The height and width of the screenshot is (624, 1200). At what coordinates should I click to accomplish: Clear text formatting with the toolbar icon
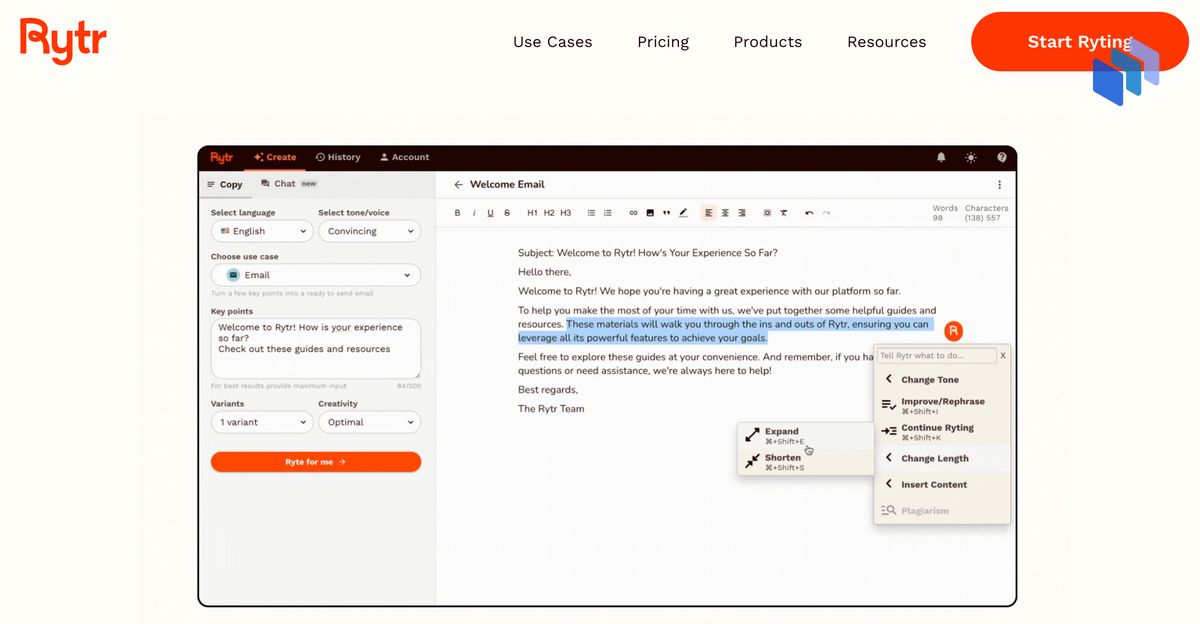click(784, 213)
